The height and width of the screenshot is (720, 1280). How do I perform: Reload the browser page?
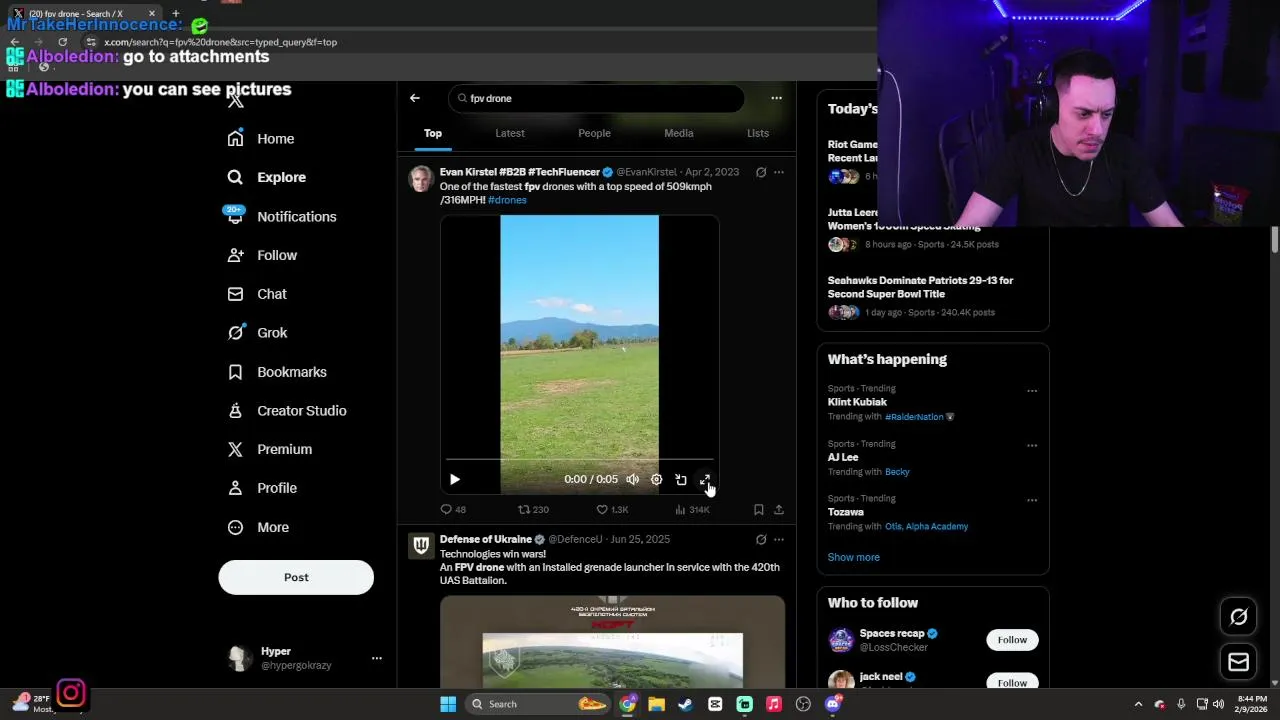point(62,42)
